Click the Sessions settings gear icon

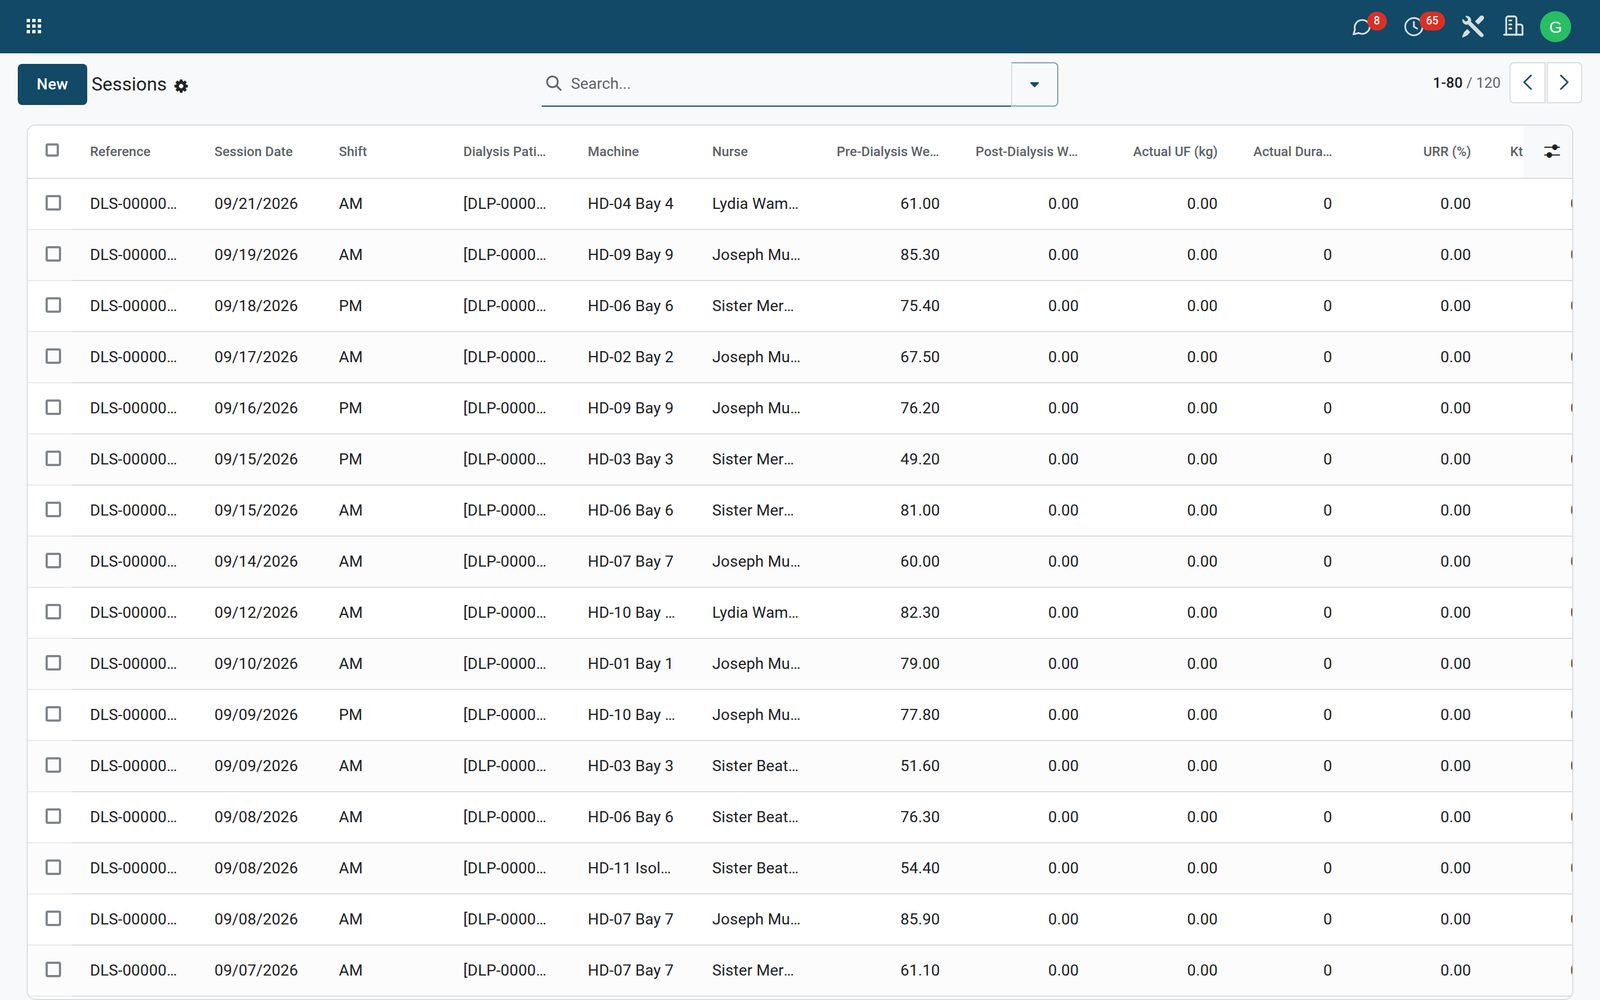tap(181, 86)
